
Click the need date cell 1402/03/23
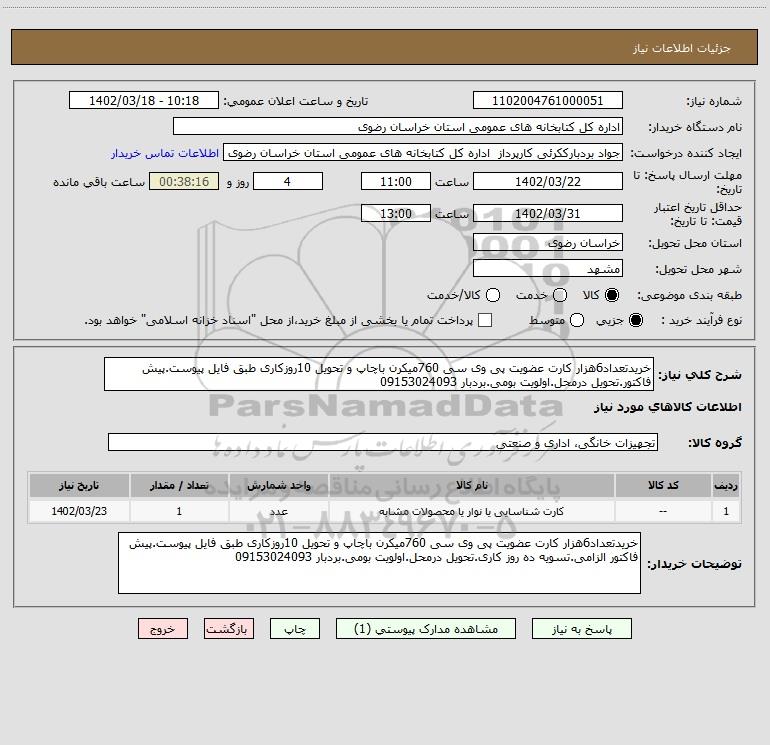(x=79, y=511)
